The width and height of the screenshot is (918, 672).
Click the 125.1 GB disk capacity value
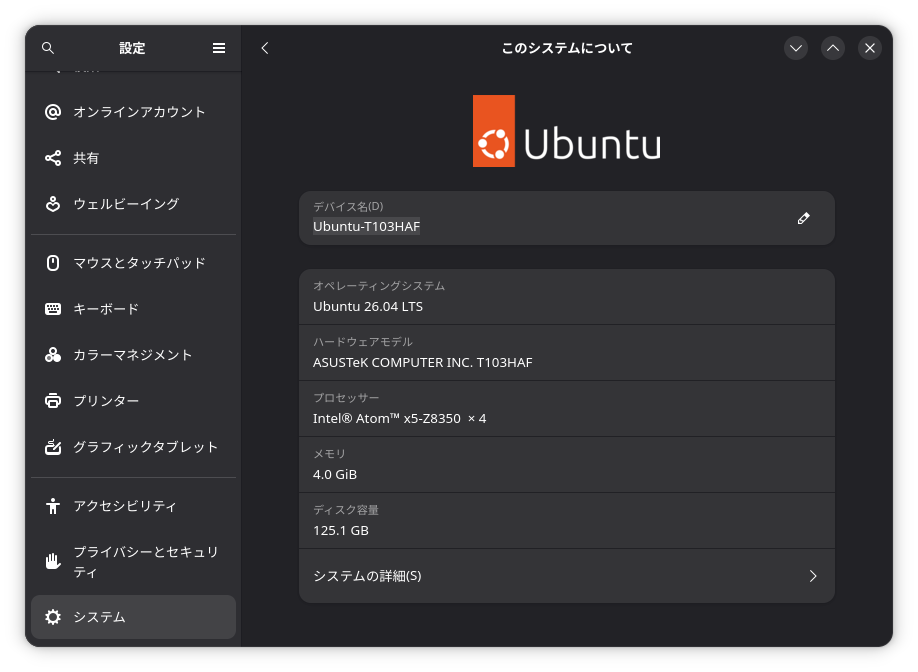click(x=341, y=530)
